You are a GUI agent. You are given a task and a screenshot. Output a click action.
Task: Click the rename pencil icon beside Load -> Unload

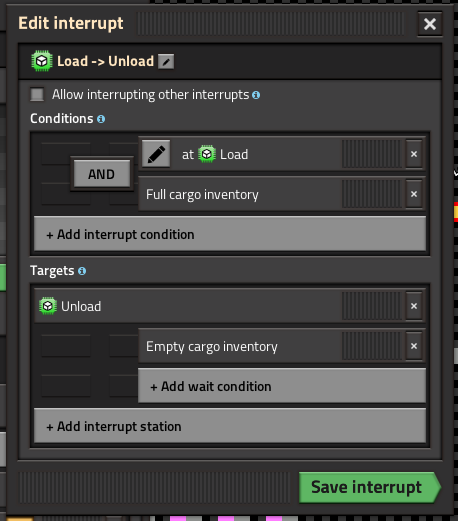coord(166,62)
